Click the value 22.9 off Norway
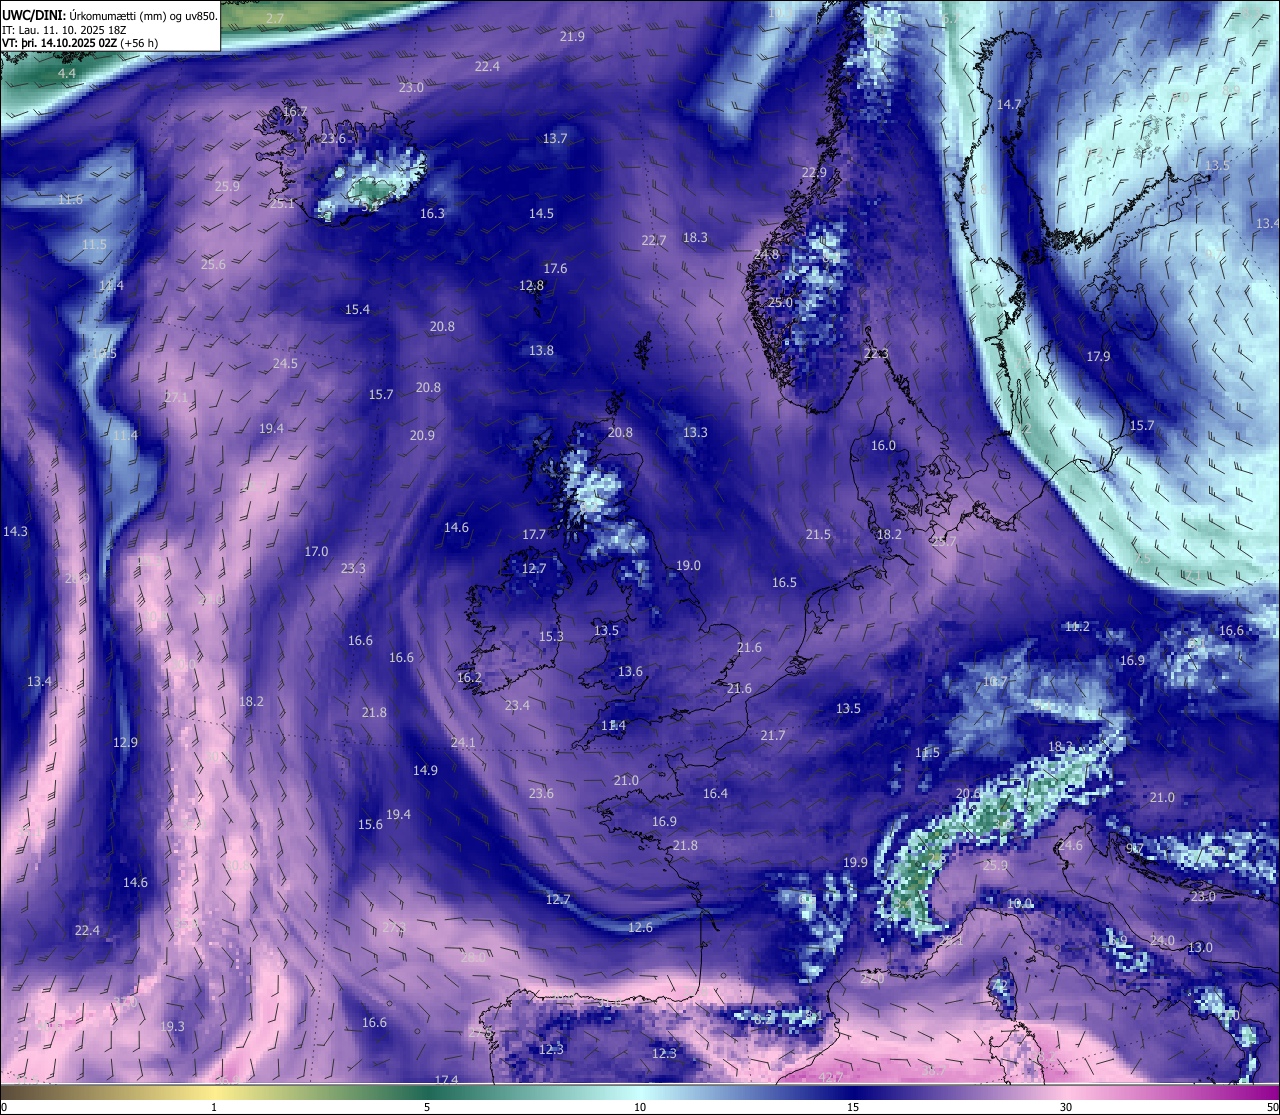 [x=814, y=173]
